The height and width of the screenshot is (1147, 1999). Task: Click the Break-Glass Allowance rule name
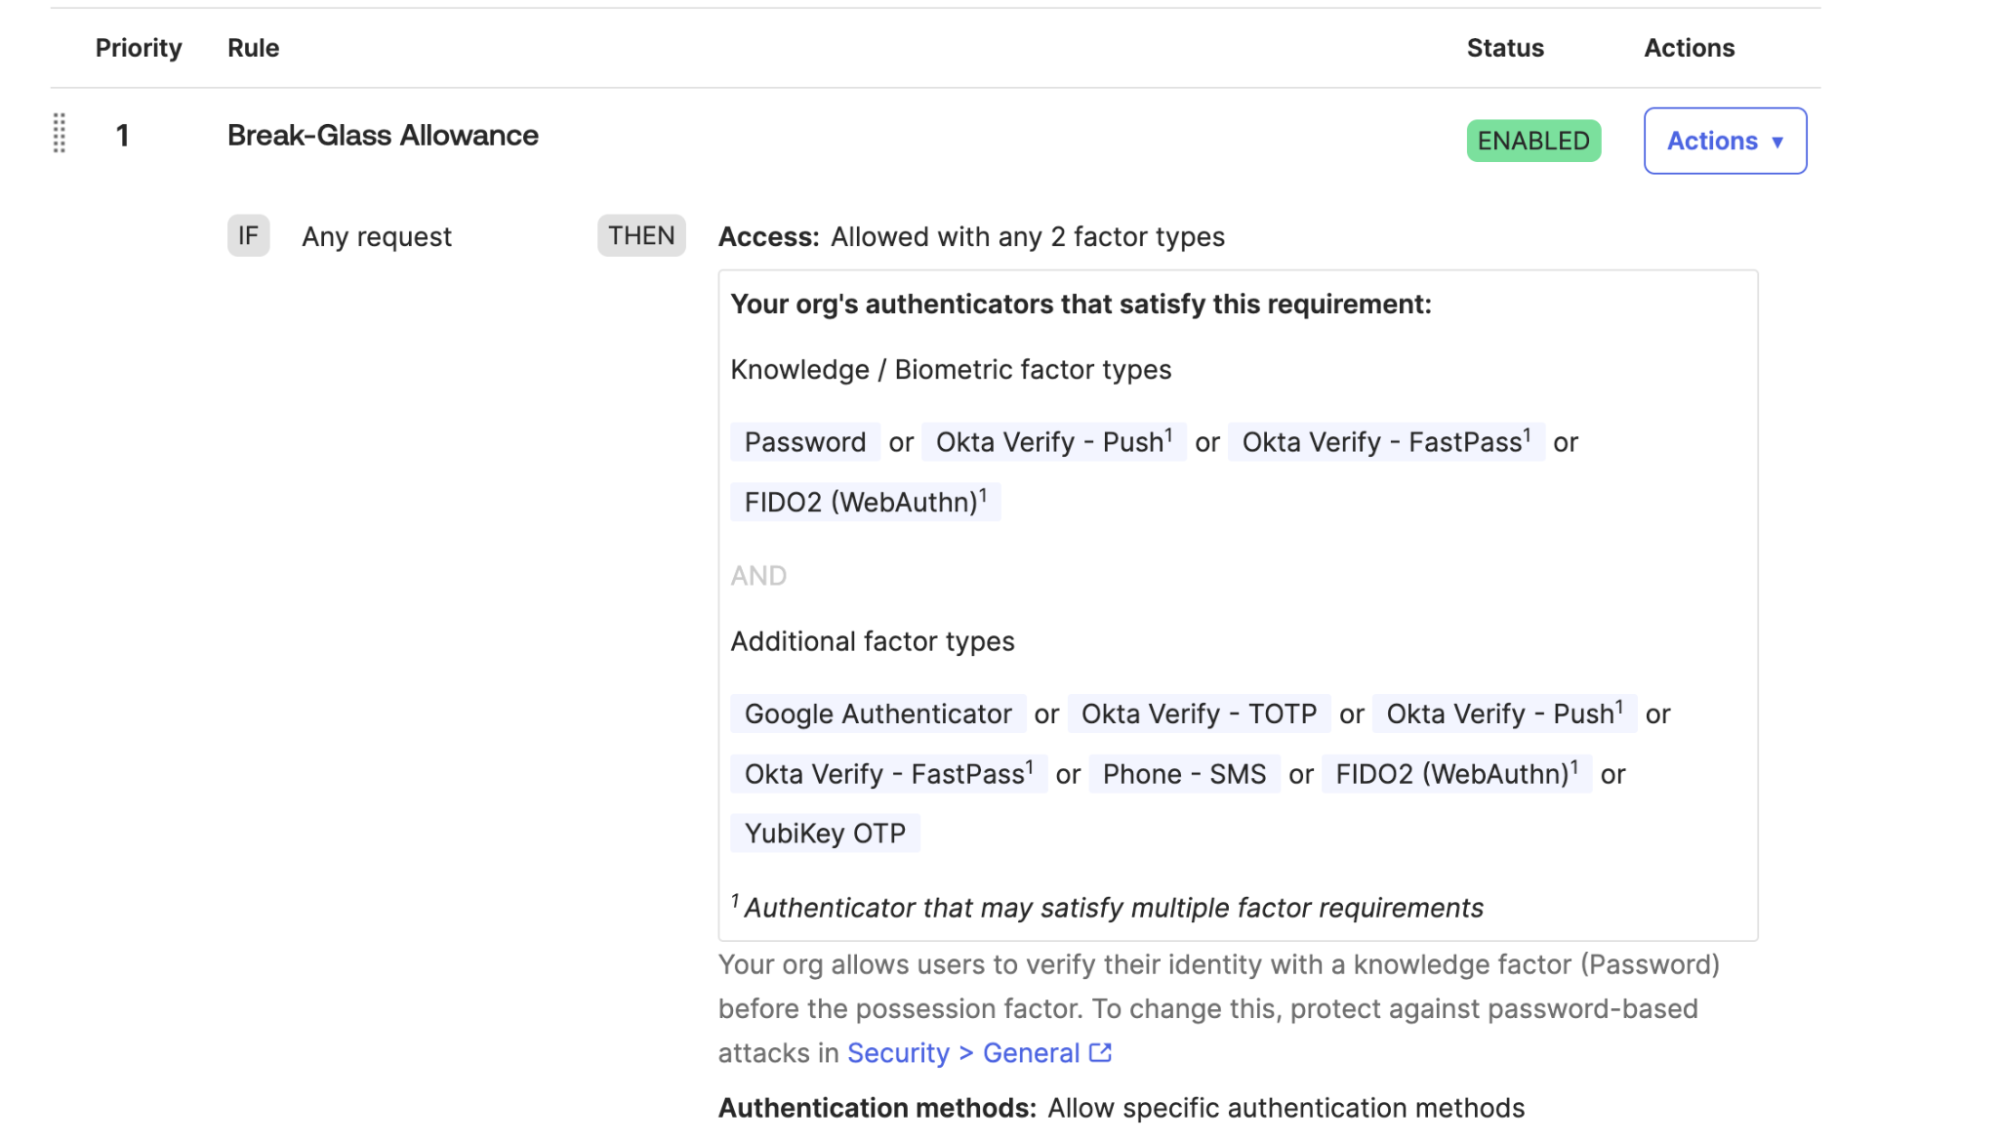pyautogui.click(x=382, y=135)
